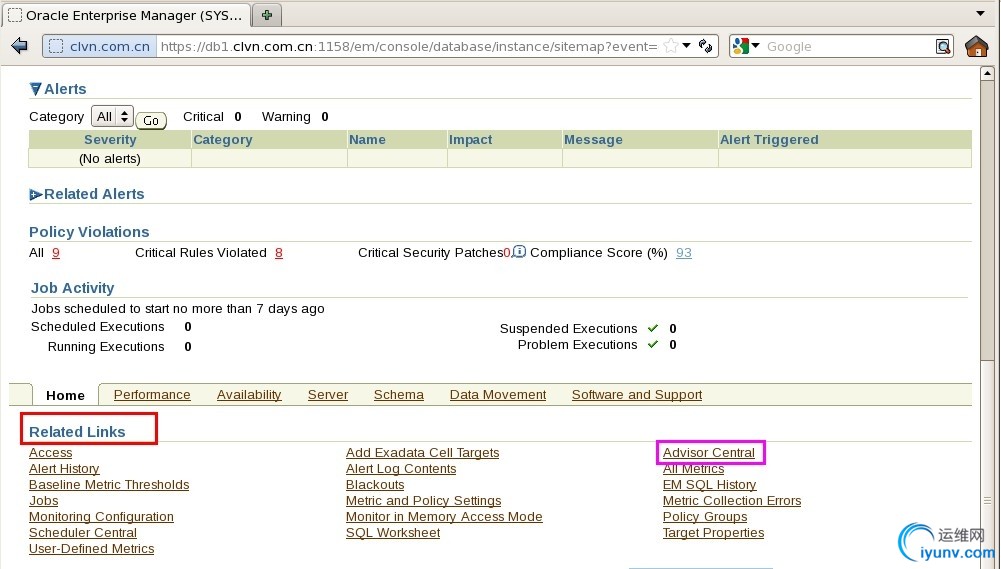Open Monitoring Configuration link
1001x569 pixels.
coord(101,517)
